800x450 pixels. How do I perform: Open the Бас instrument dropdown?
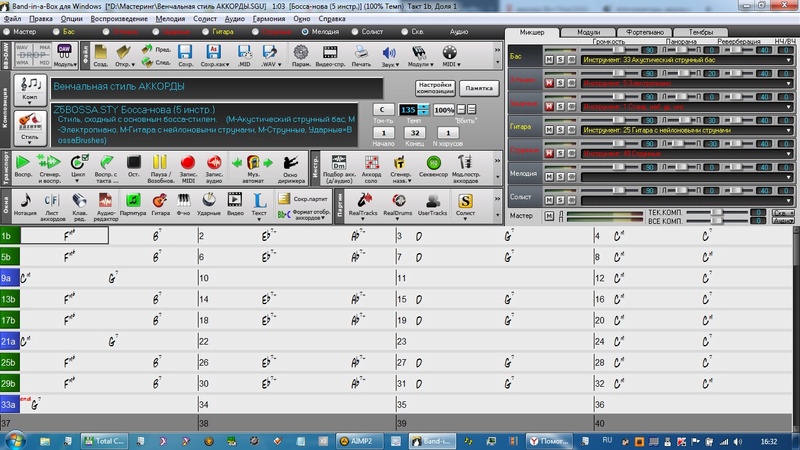point(789,60)
